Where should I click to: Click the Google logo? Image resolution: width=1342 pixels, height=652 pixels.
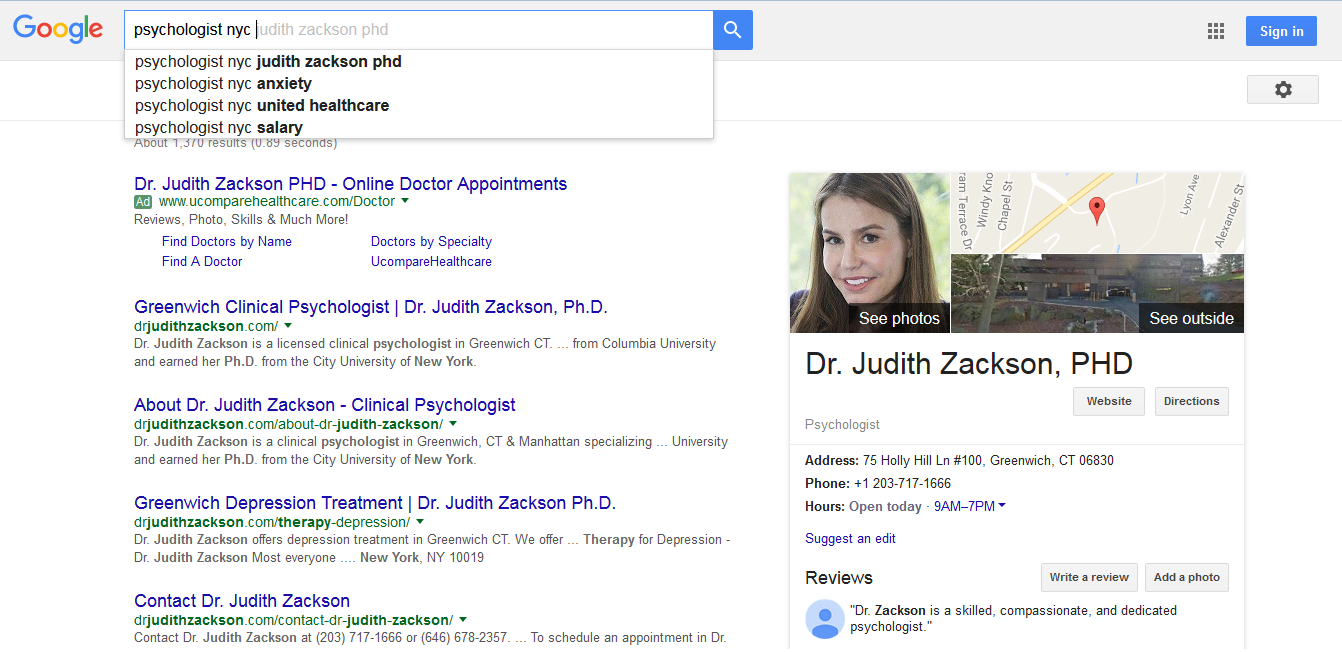tap(58, 29)
